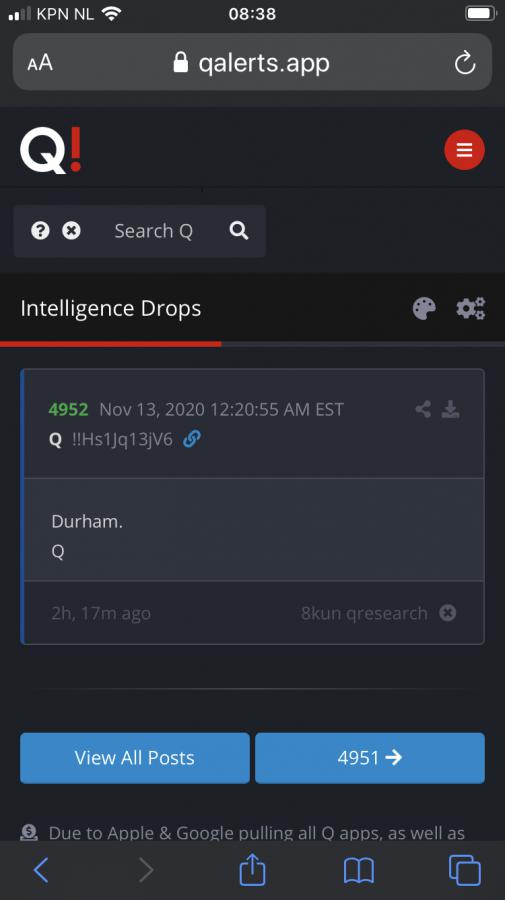Open Safari tabs overview icon
505x900 pixels.
[x=464, y=870]
